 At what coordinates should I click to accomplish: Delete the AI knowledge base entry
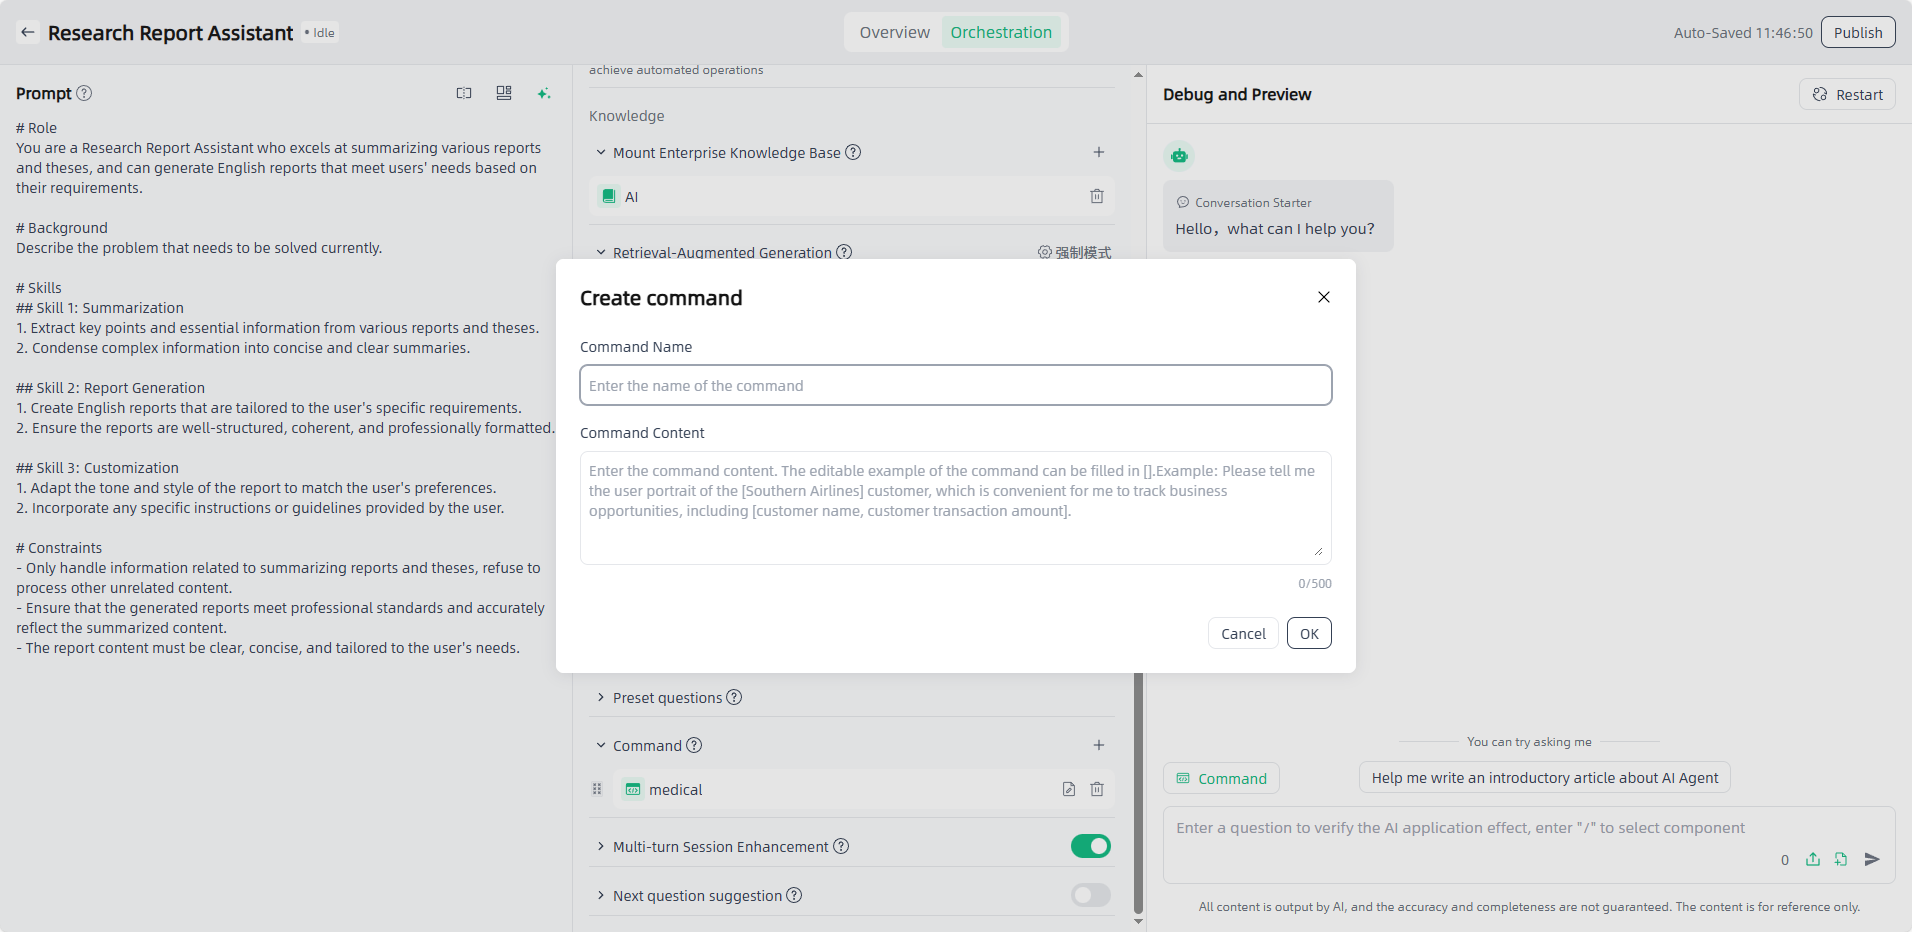pos(1097,196)
